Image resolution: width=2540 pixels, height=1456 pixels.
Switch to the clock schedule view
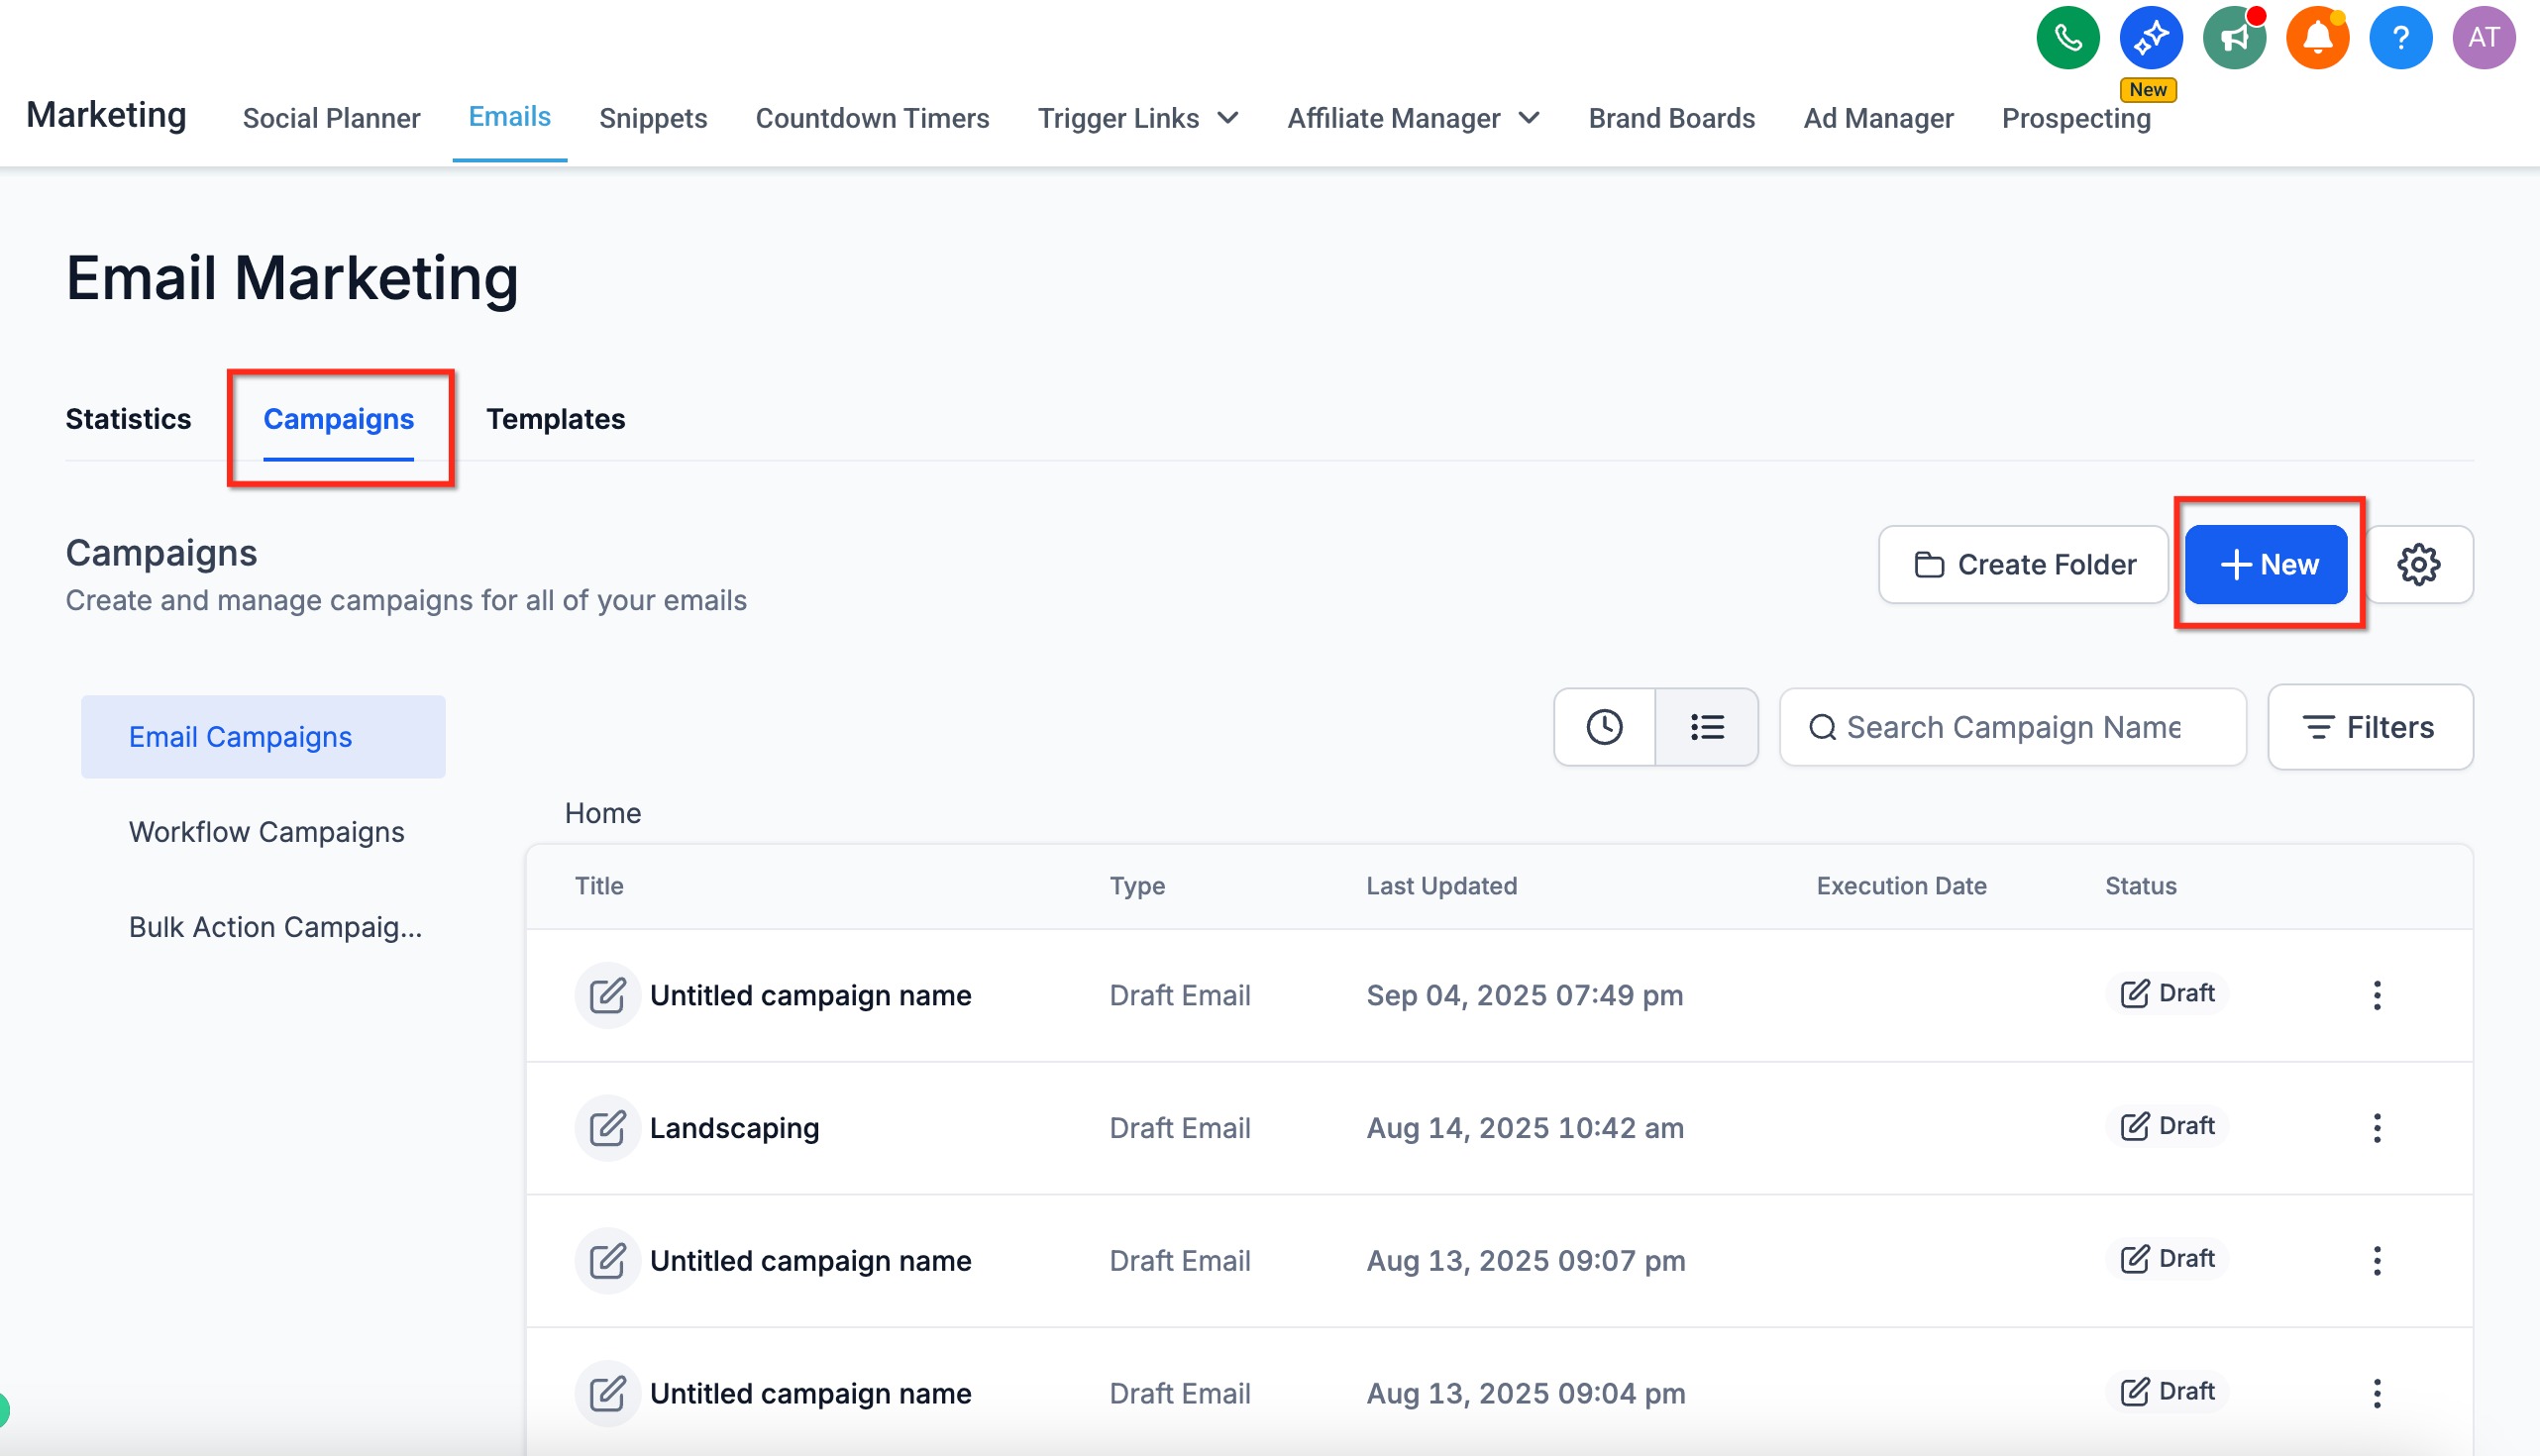[1604, 727]
